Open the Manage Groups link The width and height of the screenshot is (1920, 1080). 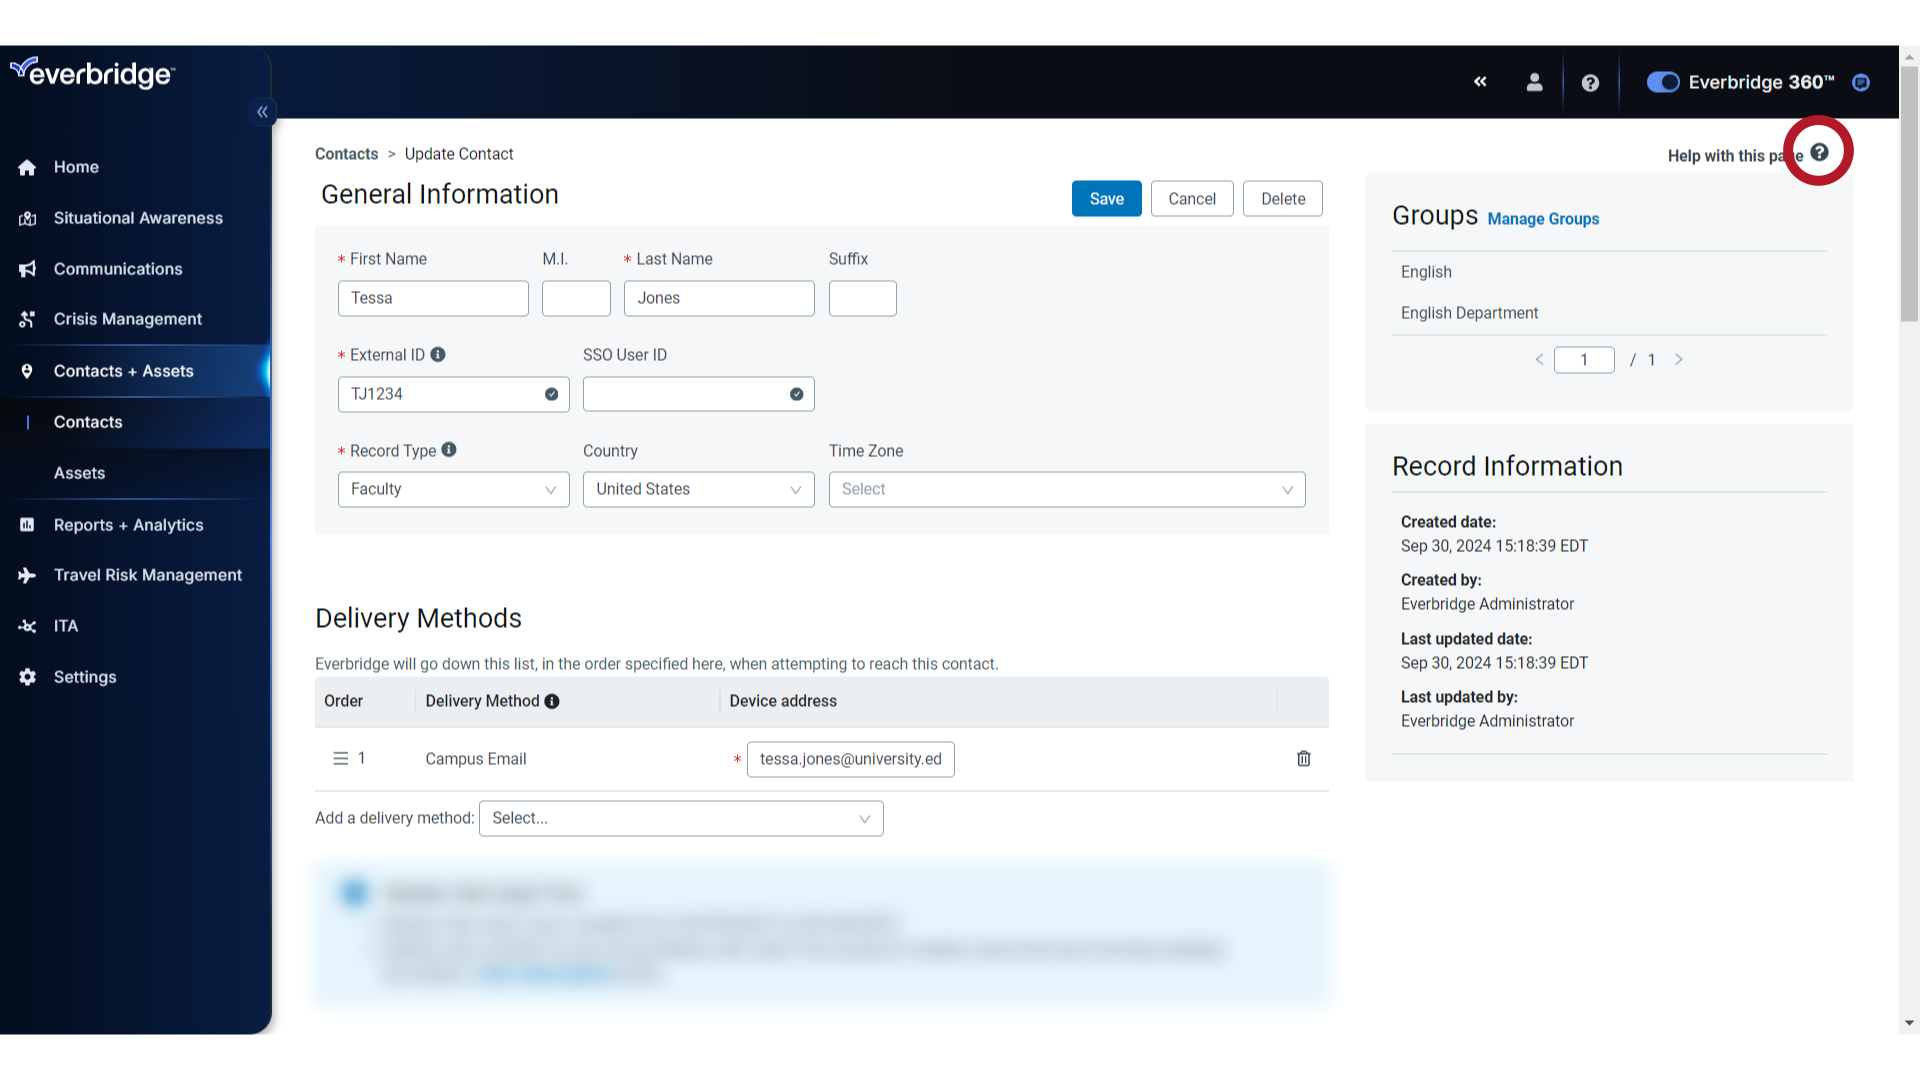tap(1543, 218)
